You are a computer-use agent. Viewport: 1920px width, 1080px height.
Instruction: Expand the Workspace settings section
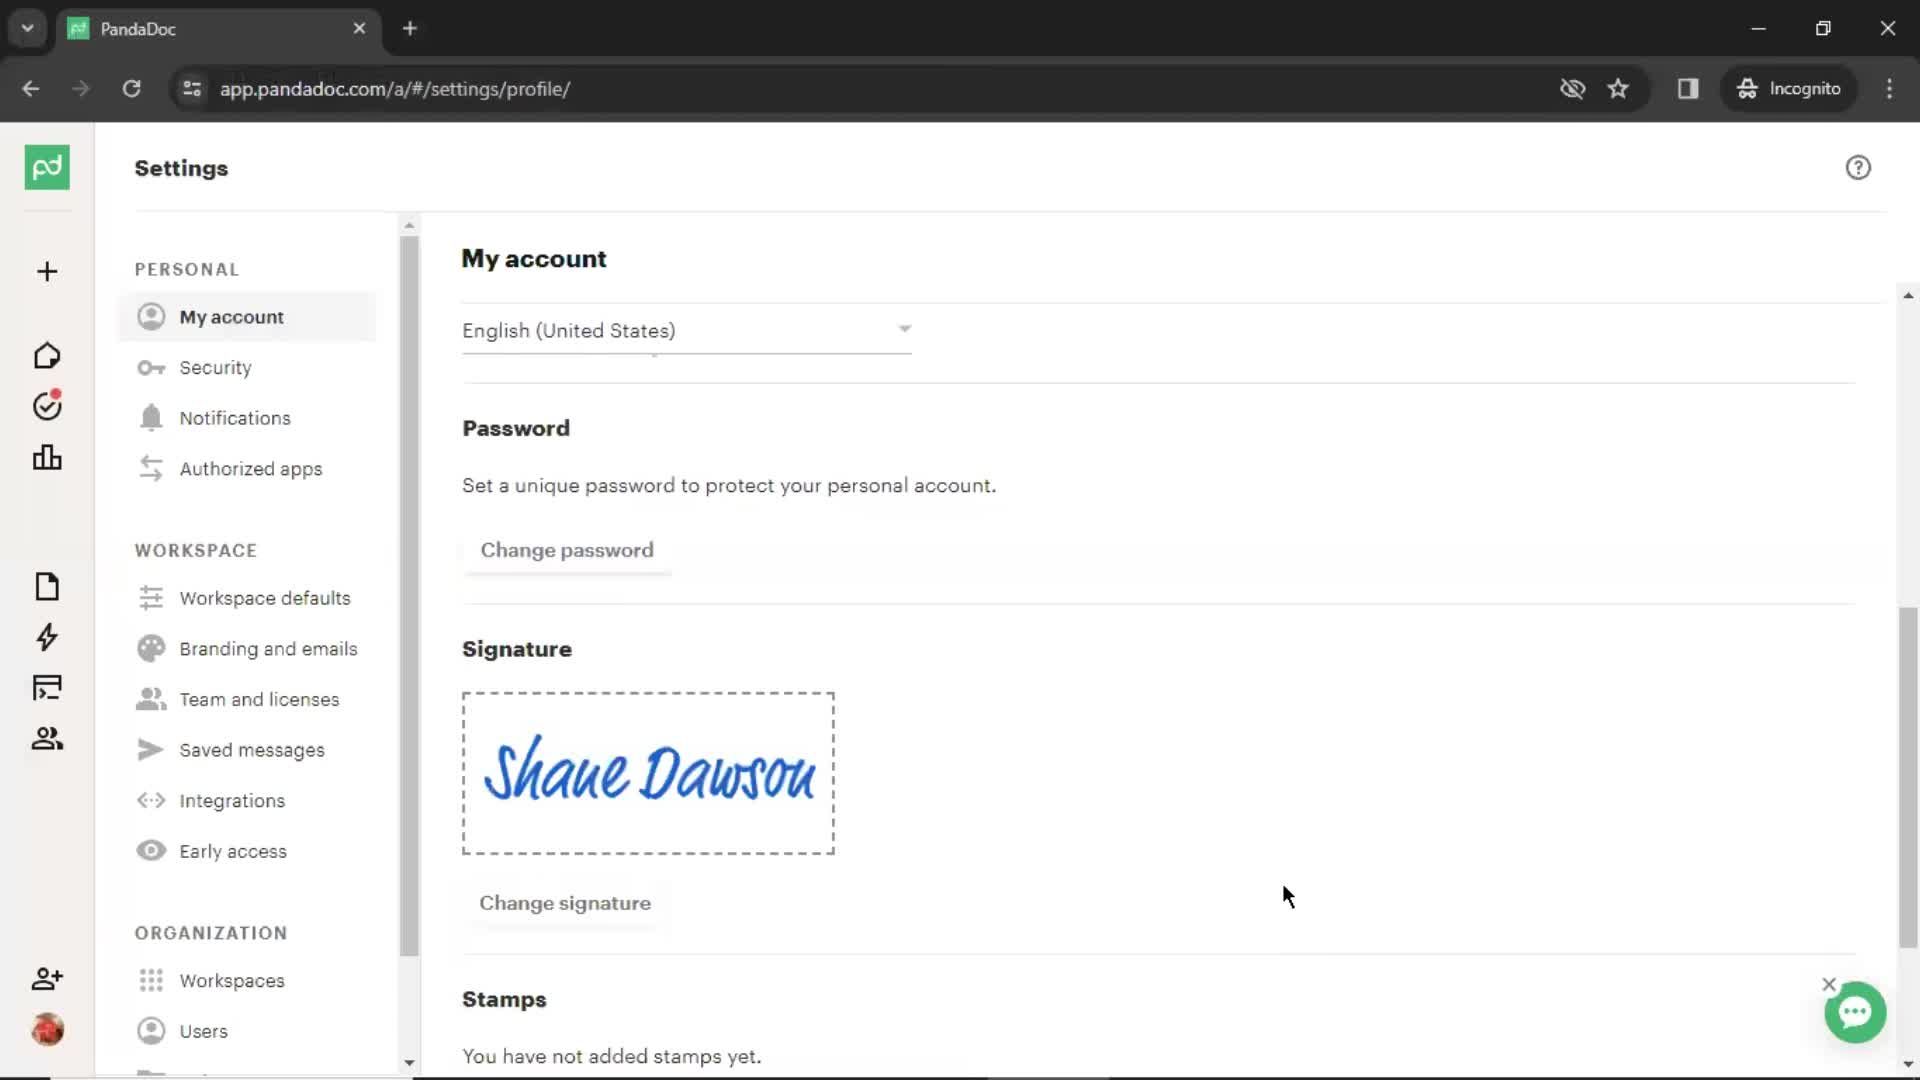click(x=195, y=550)
